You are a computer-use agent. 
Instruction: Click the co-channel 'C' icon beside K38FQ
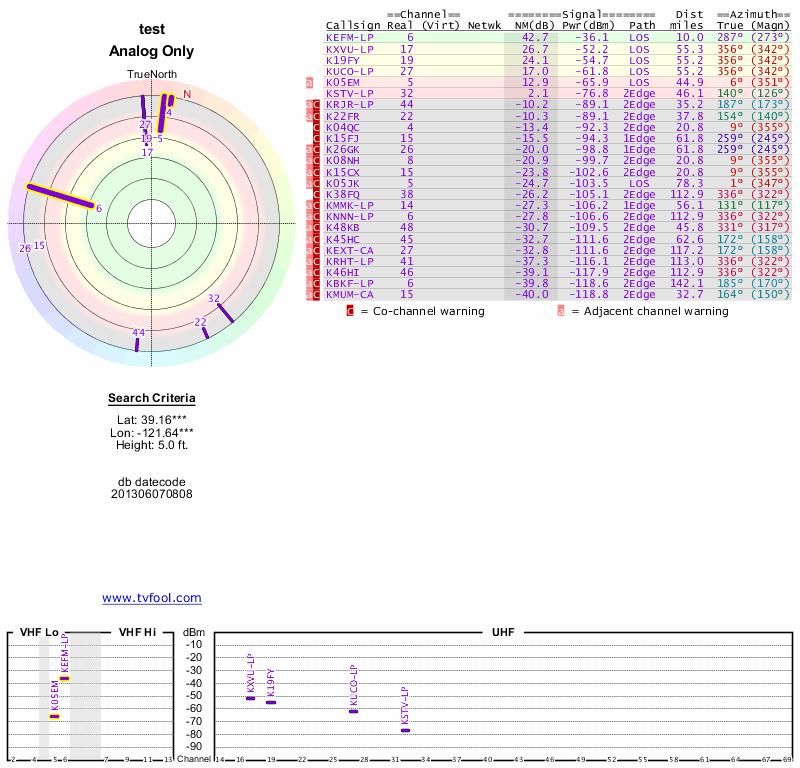(x=317, y=194)
